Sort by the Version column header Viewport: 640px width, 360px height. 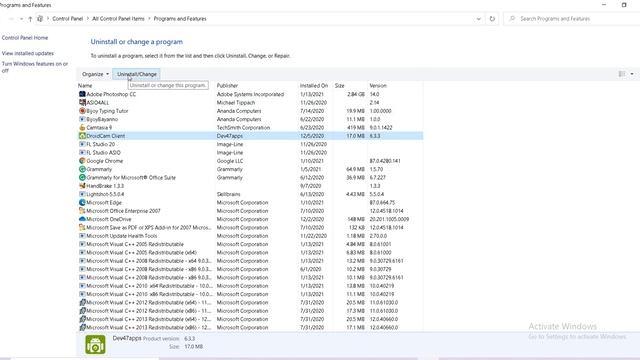click(x=378, y=86)
